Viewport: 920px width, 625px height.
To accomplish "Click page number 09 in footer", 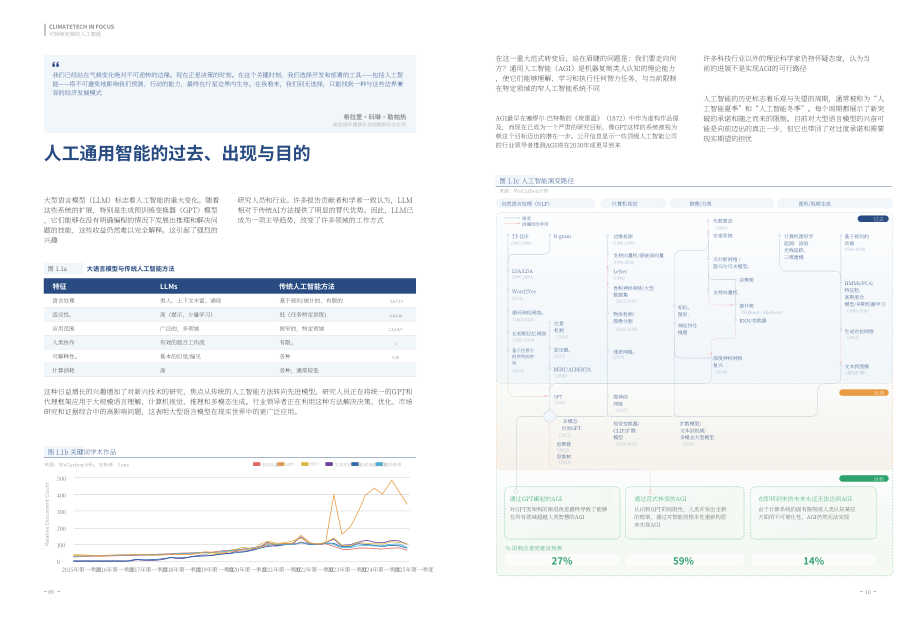I will tap(51, 592).
